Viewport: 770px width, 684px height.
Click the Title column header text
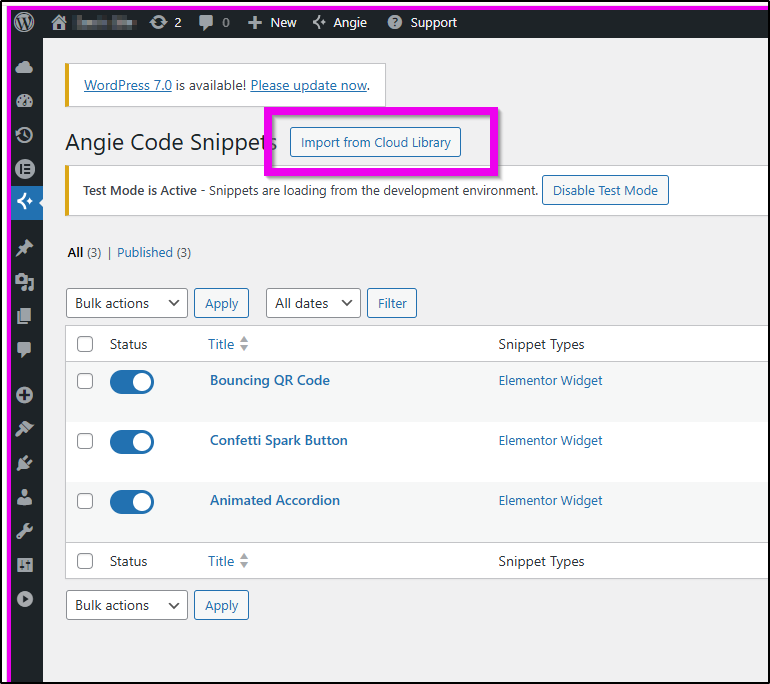point(220,344)
